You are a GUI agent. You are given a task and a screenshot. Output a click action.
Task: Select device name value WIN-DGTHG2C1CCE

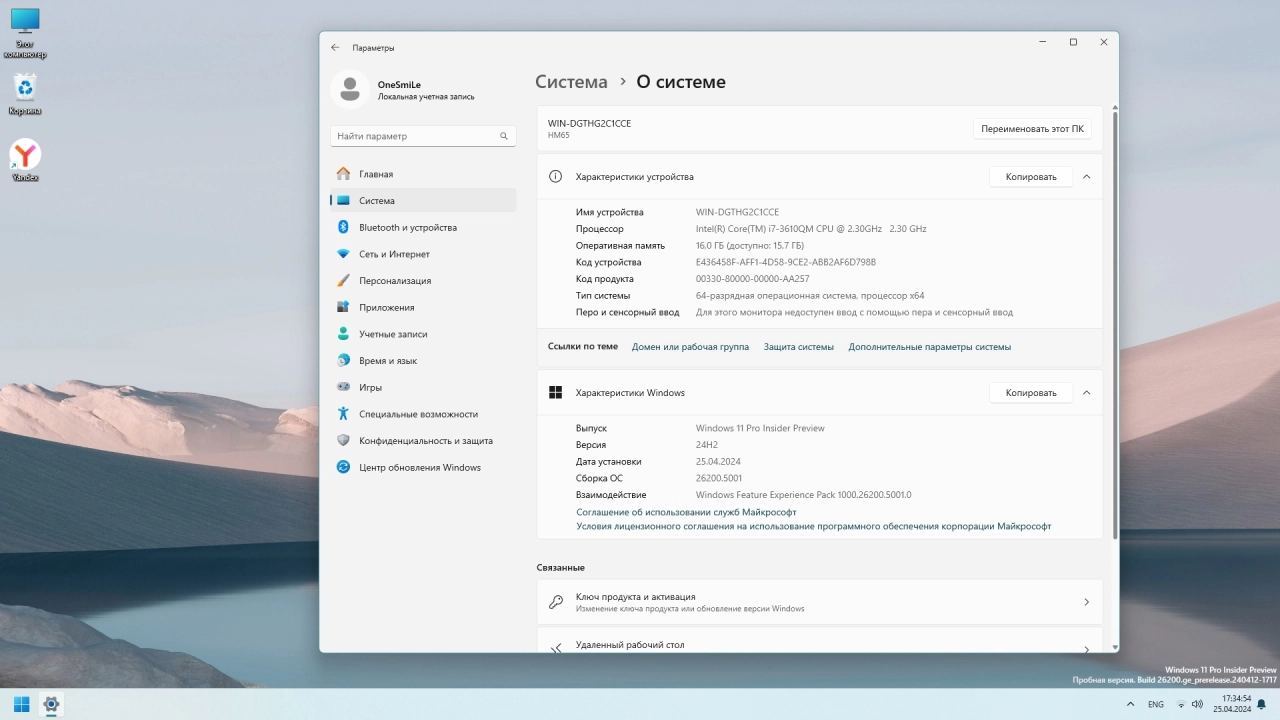click(737, 212)
